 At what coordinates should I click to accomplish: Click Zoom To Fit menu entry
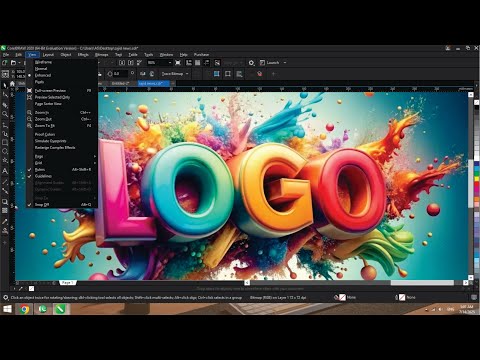pyautogui.click(x=61, y=126)
